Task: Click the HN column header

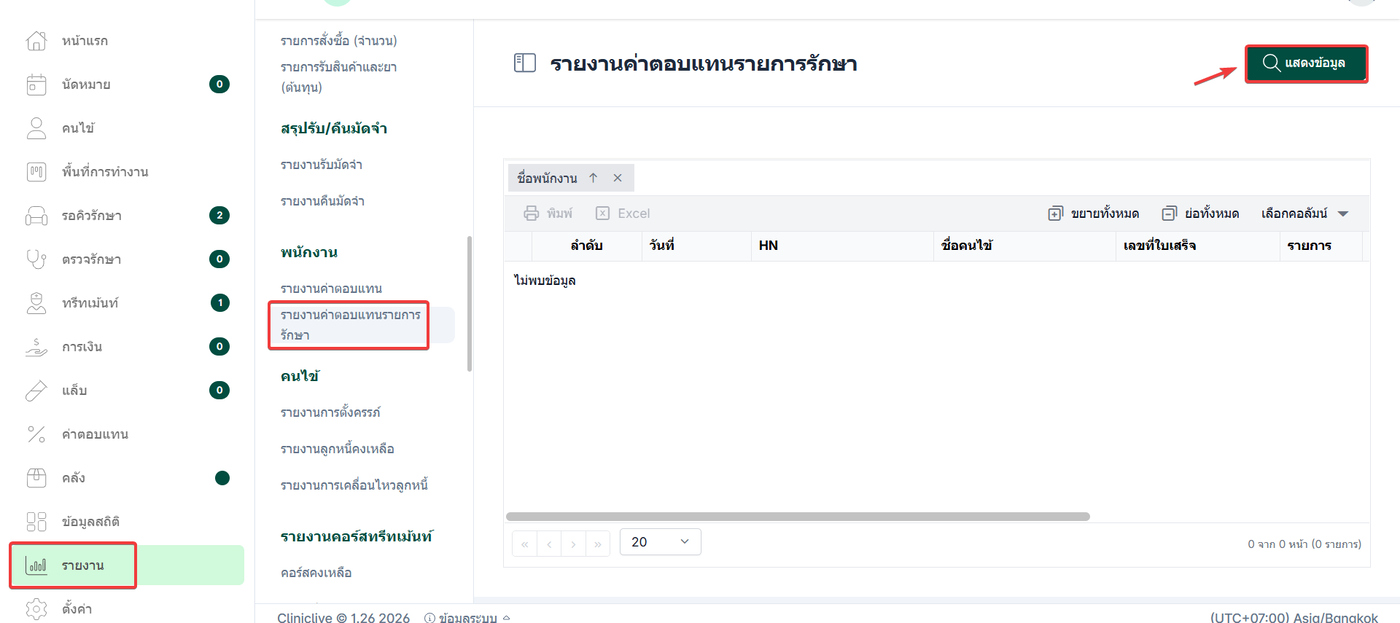Action: [x=842, y=246]
